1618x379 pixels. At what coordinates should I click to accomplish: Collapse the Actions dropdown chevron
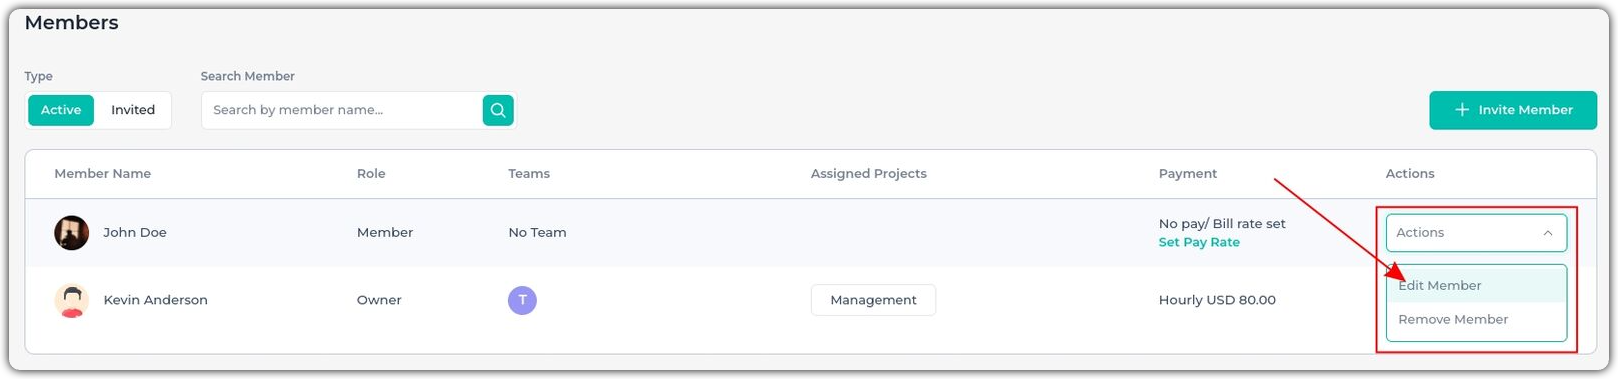(1547, 233)
